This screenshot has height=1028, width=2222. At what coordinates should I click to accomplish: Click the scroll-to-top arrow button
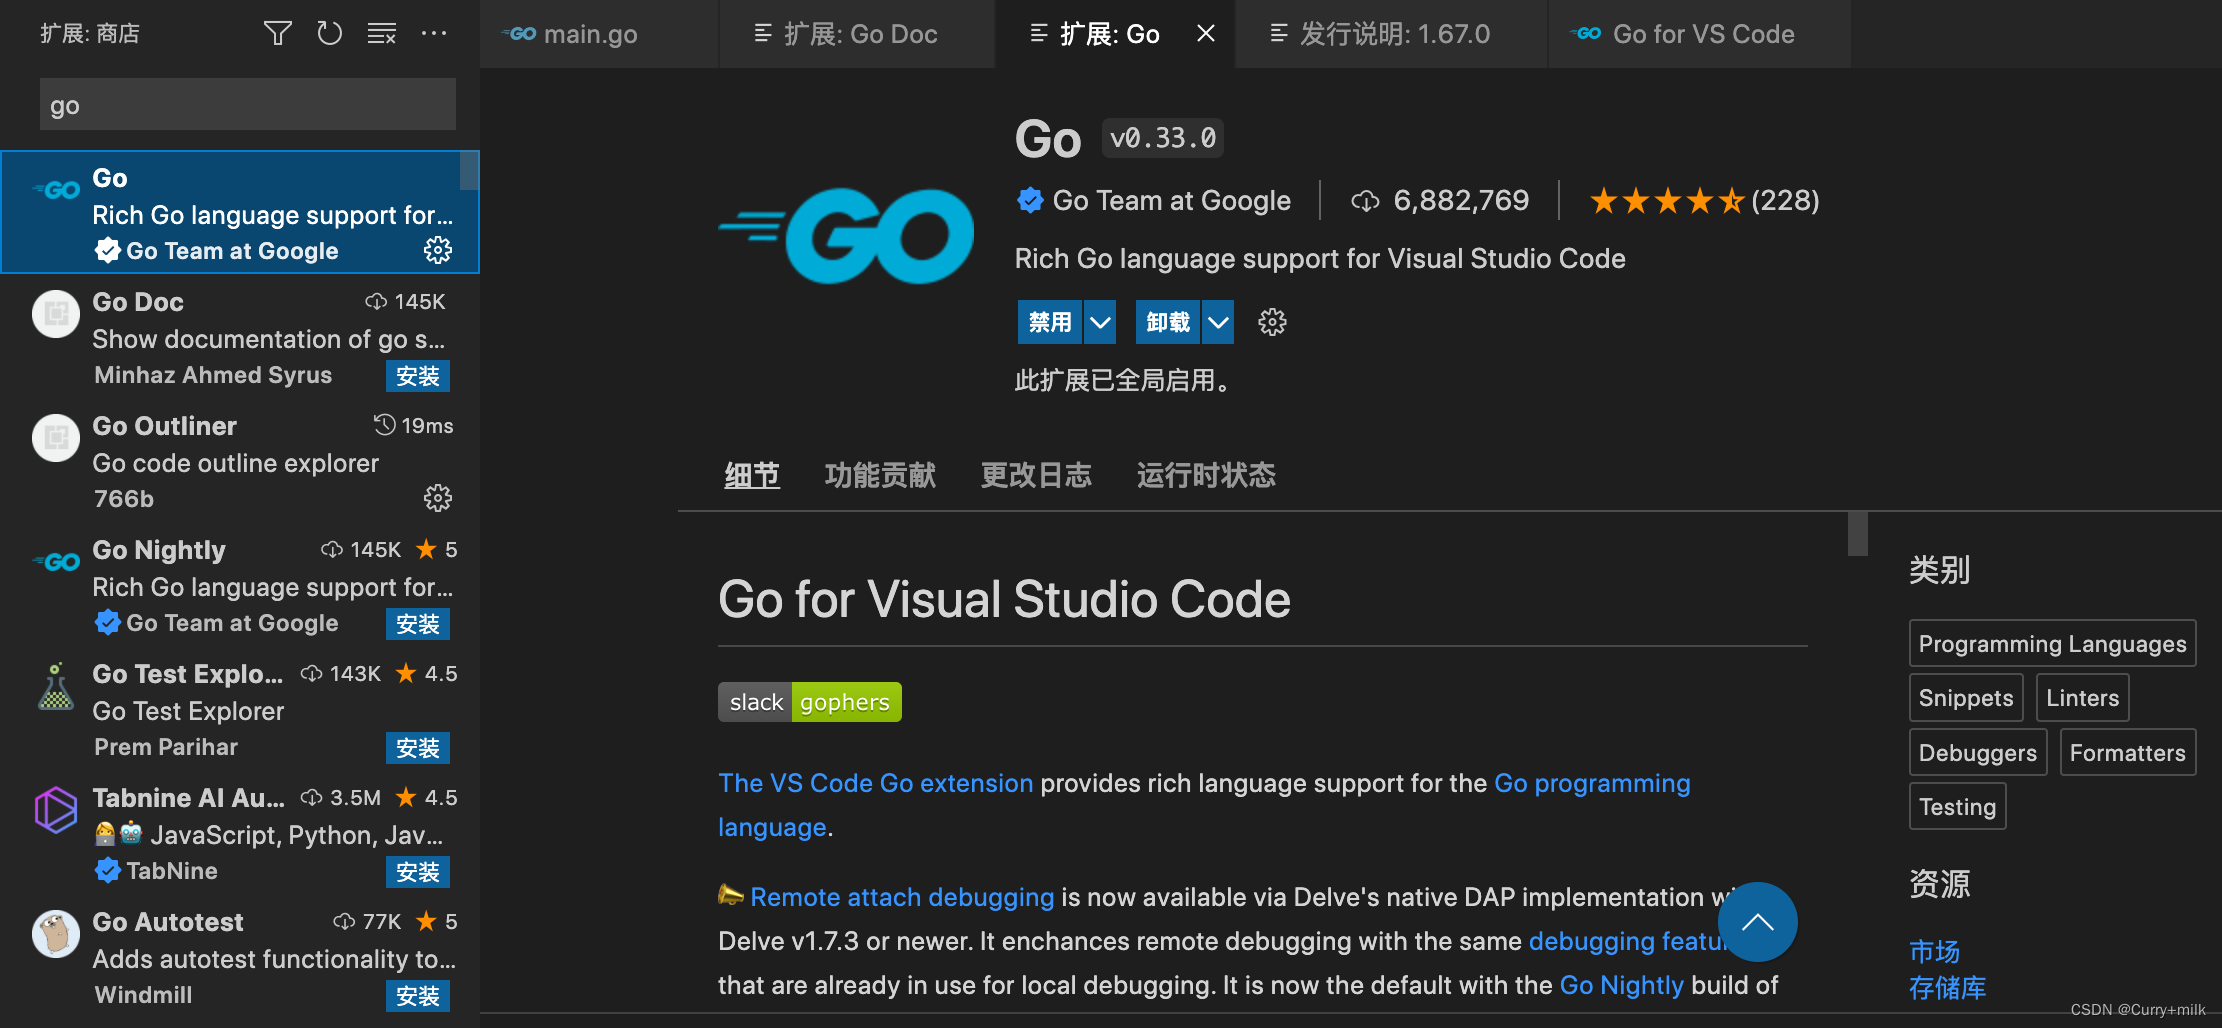click(x=1757, y=922)
